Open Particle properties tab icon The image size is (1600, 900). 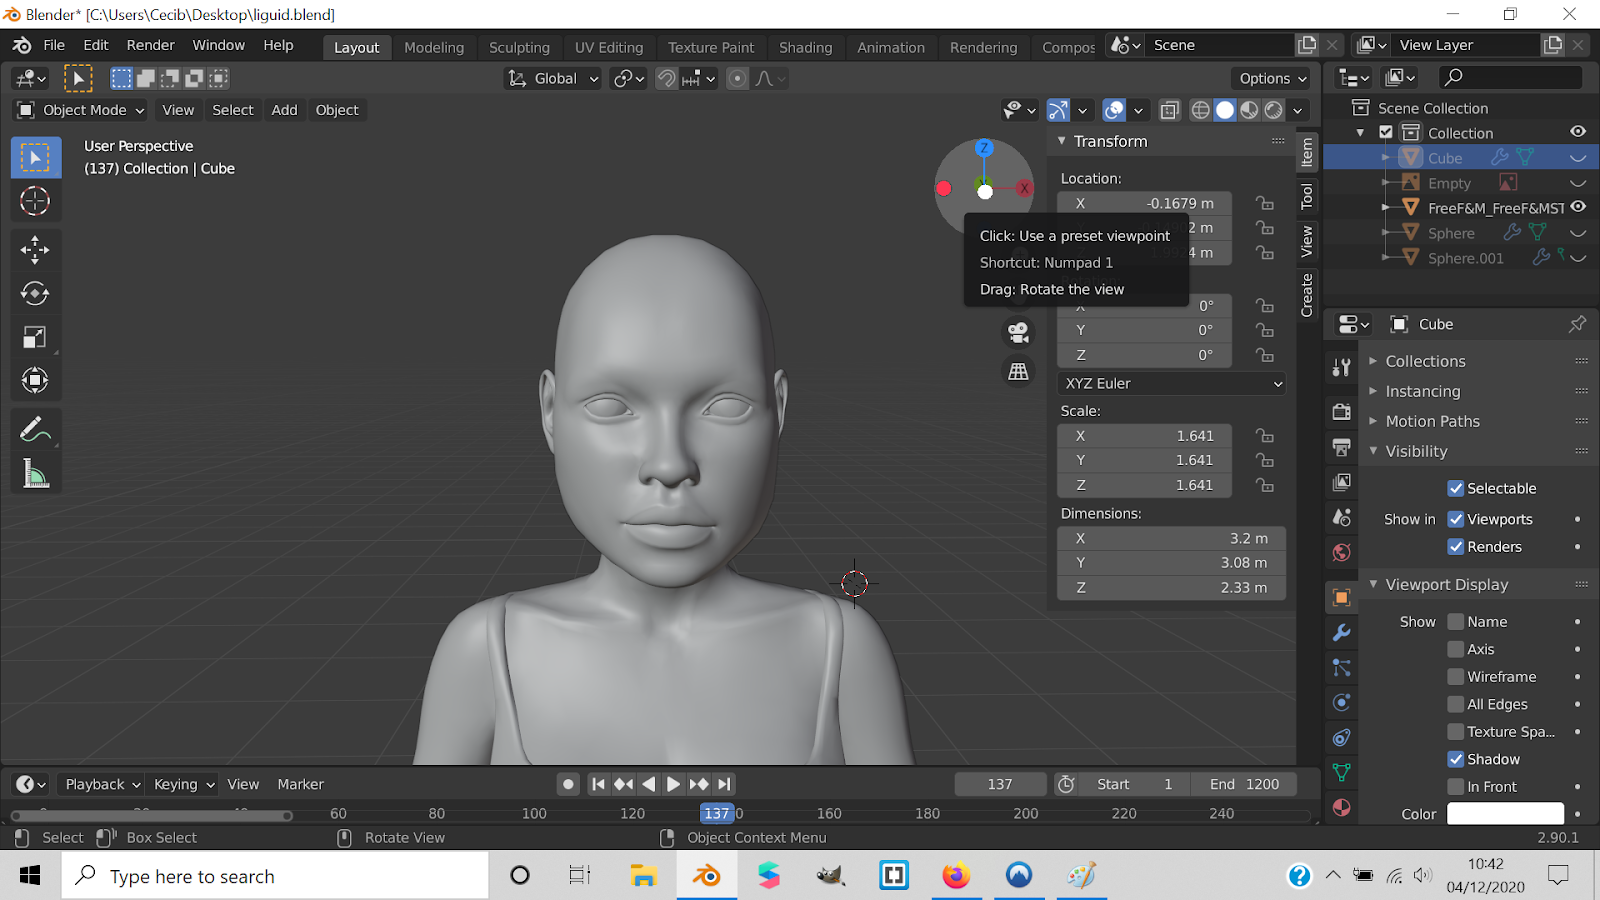[1342, 668]
